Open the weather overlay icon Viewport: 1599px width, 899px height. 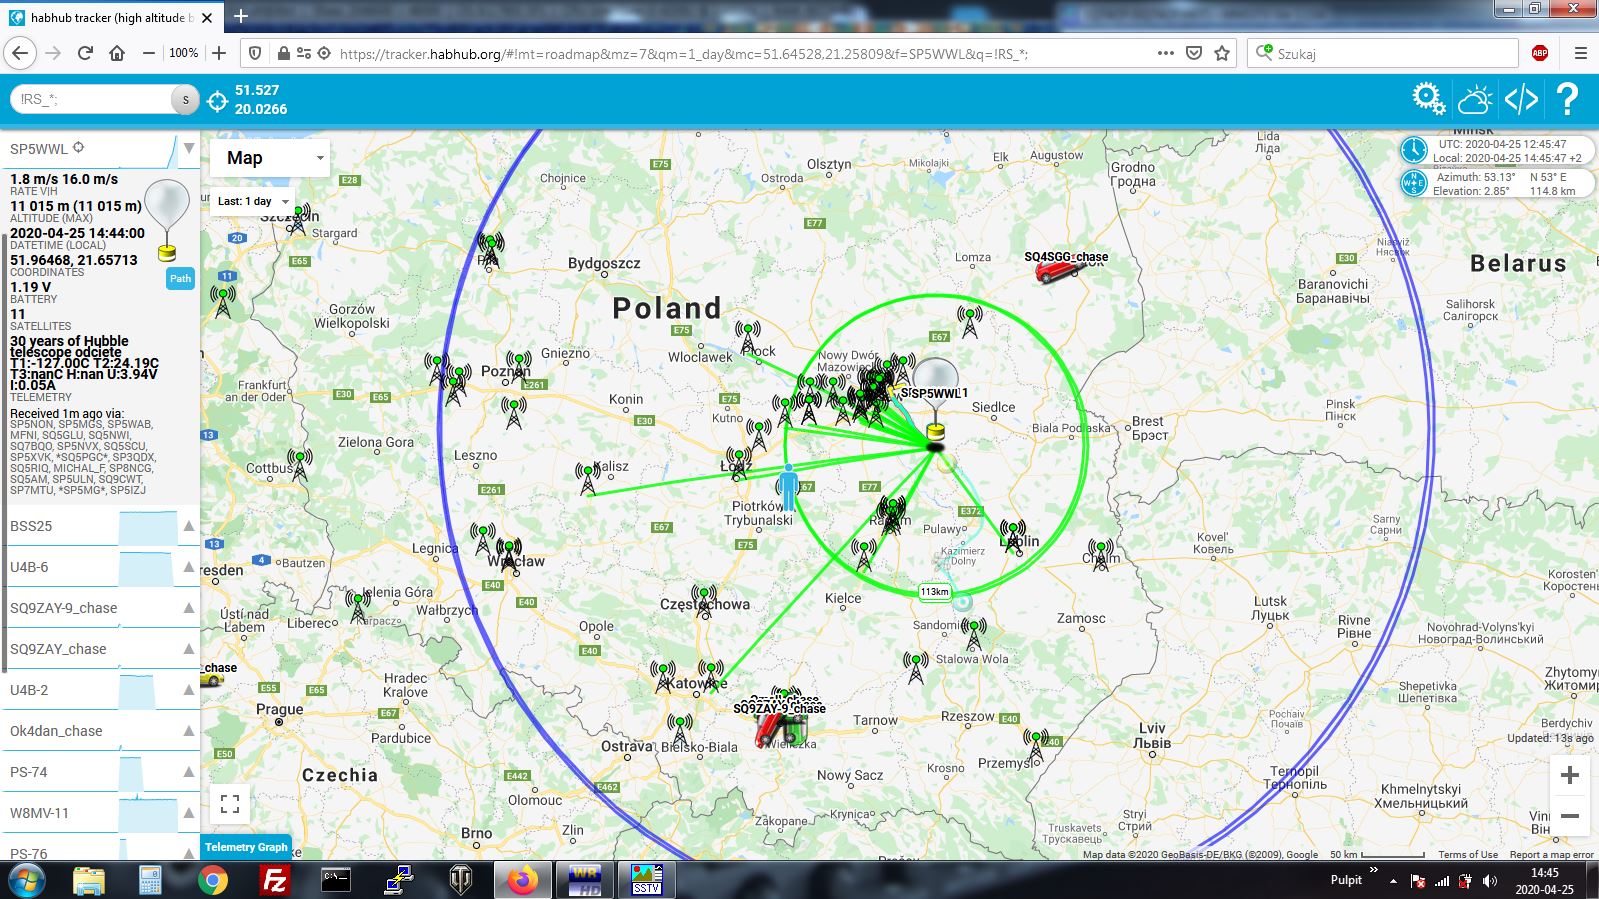[1475, 99]
